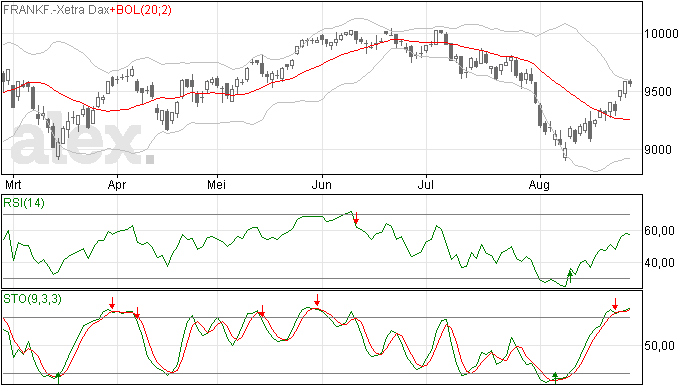Click the 60,00 RSI axis value
The width and height of the screenshot is (690, 387).
click(x=659, y=231)
